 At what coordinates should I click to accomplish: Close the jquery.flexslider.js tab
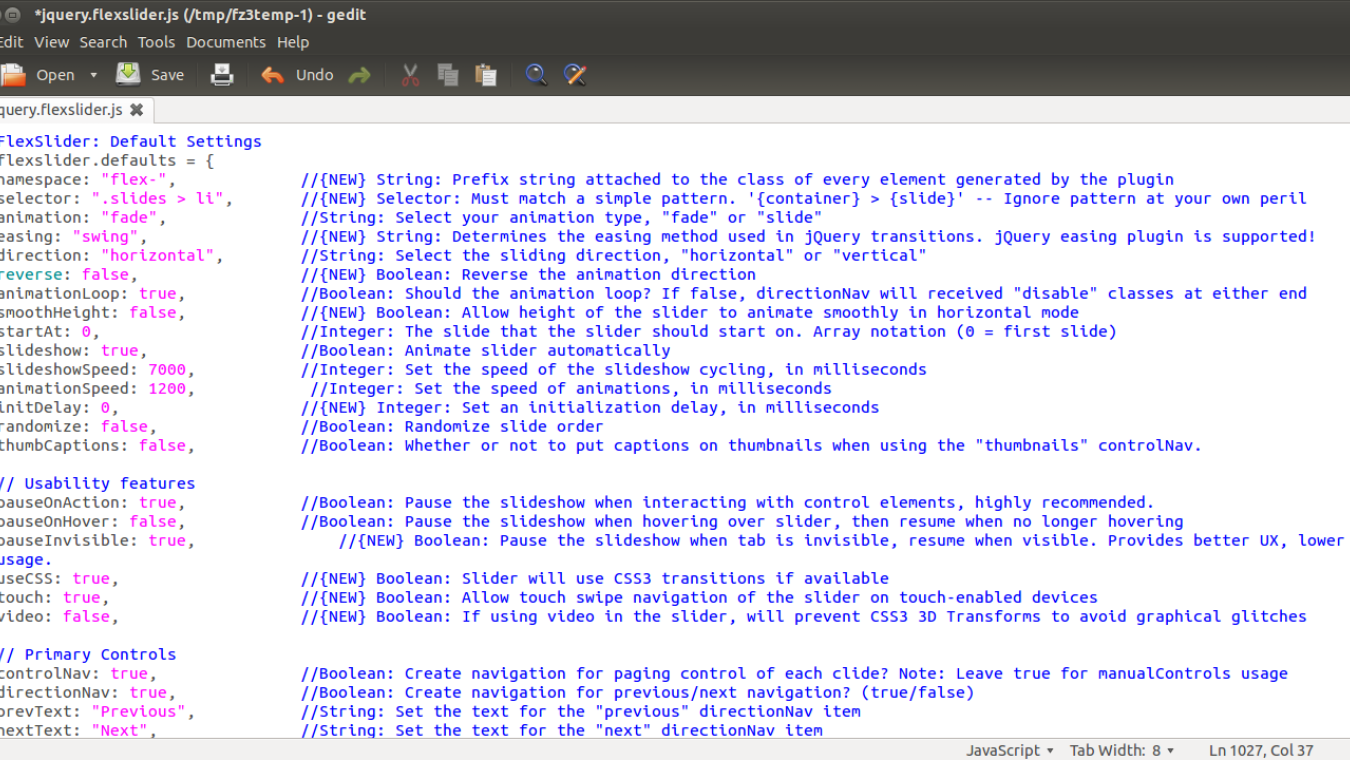[137, 110]
